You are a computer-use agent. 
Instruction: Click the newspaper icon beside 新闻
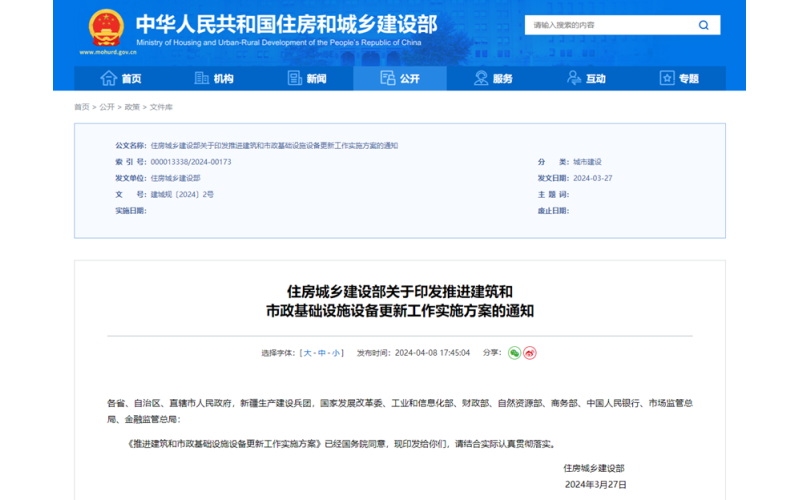coord(294,78)
